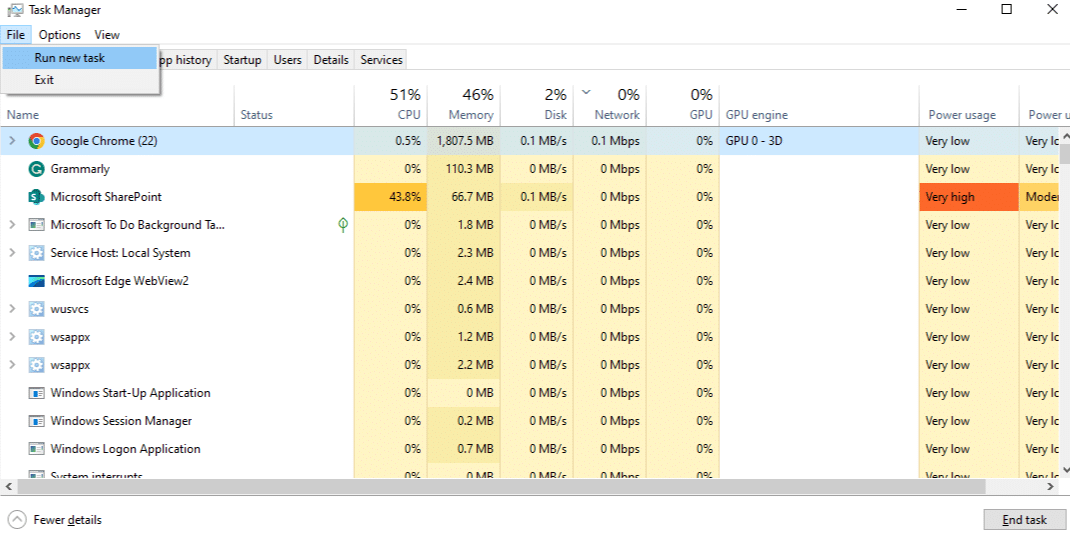Select the Grammarly process row name
The image size is (1070, 539).
tap(80, 169)
